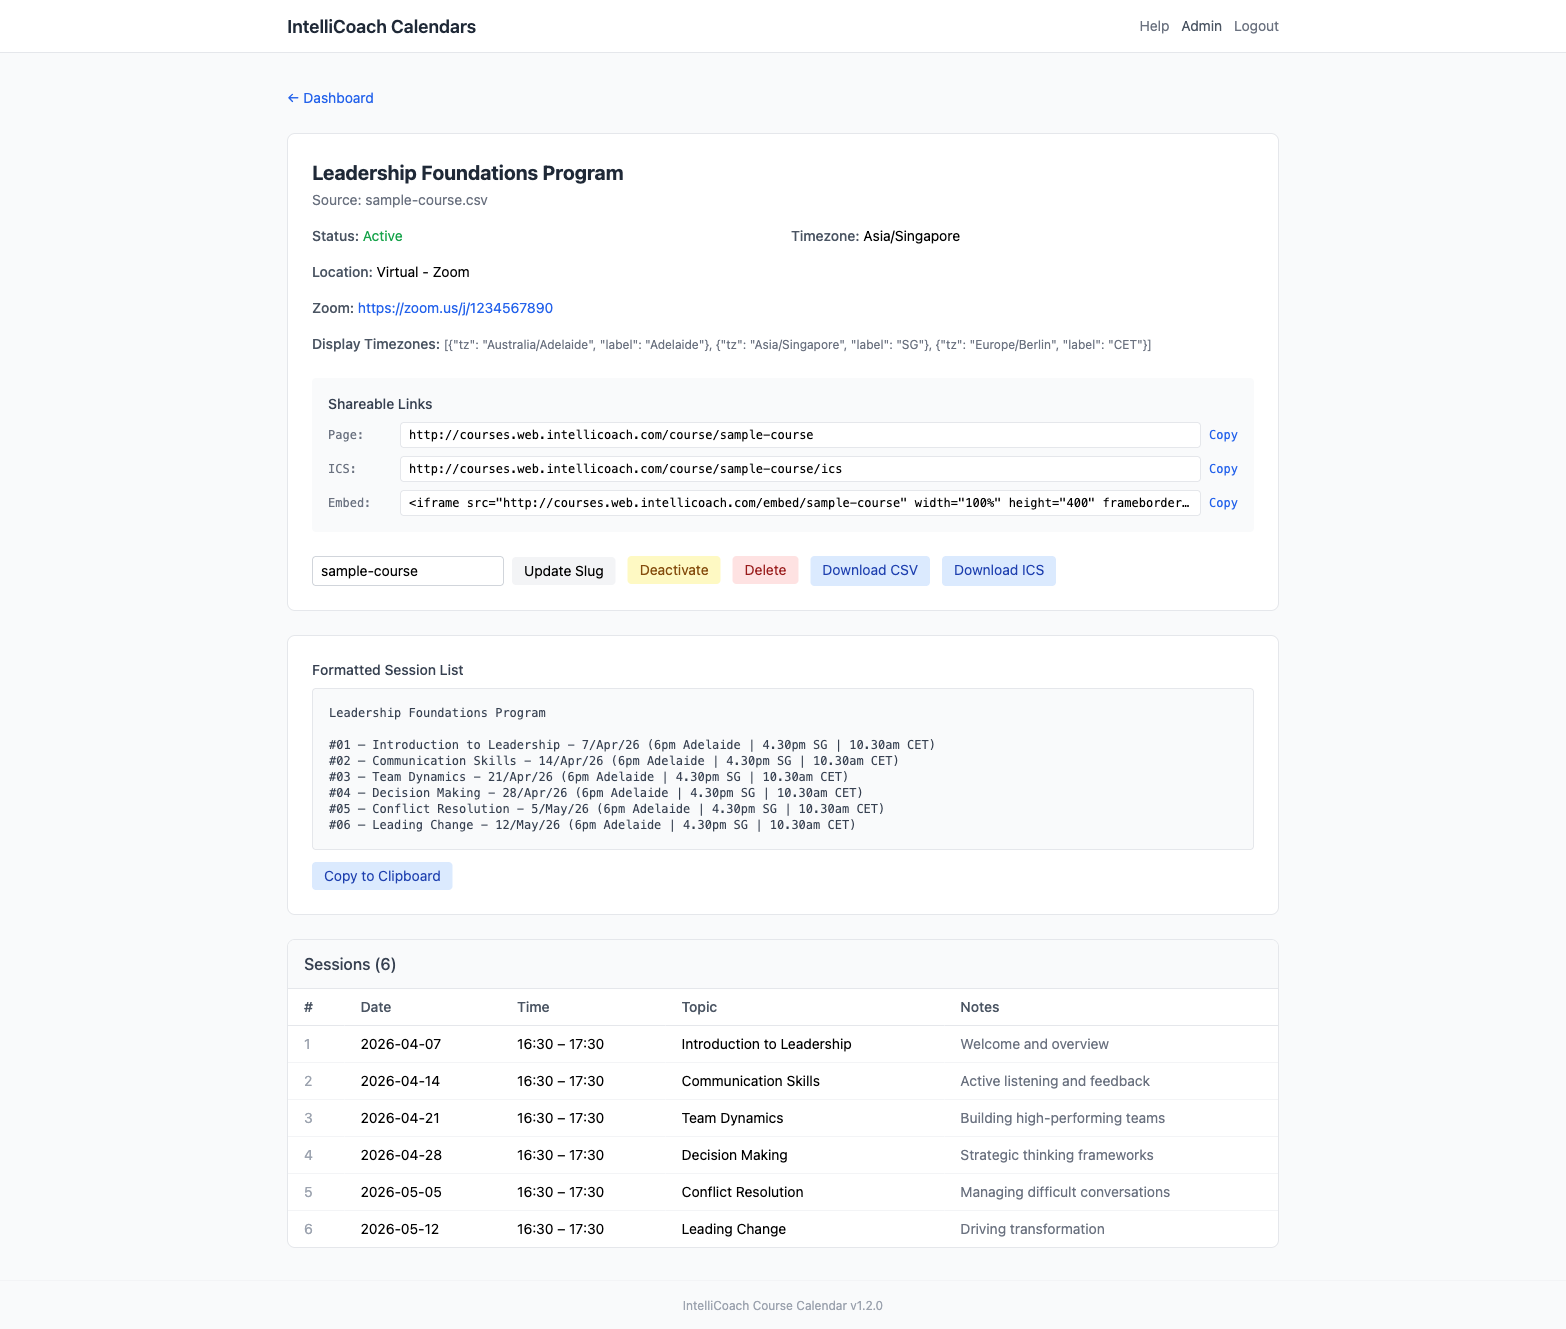Copy the formatted session list to clipboard

381,876
